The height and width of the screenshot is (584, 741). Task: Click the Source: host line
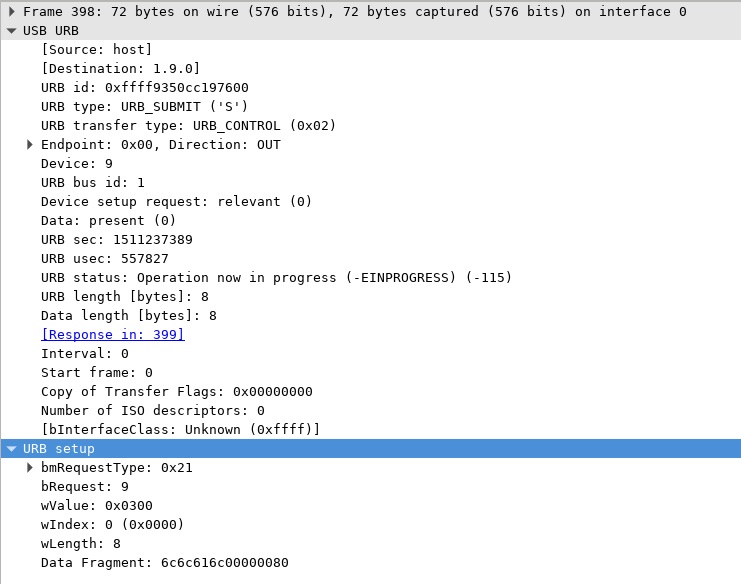click(x=96, y=49)
